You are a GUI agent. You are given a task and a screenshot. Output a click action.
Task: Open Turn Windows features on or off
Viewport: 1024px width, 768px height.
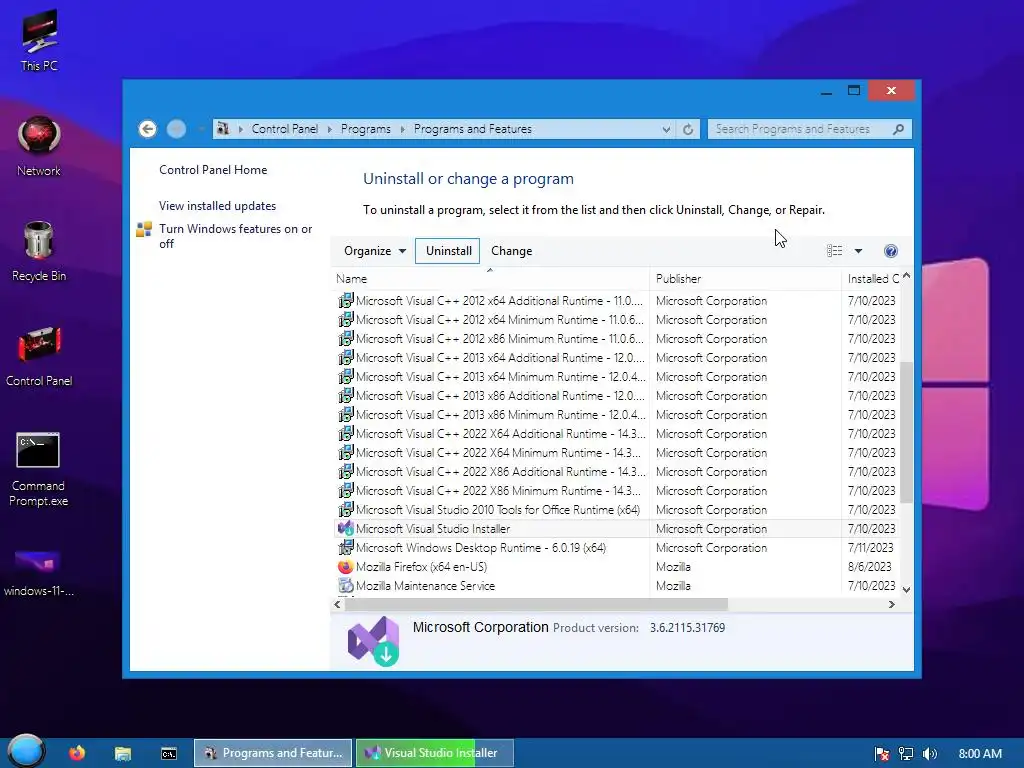(x=235, y=236)
